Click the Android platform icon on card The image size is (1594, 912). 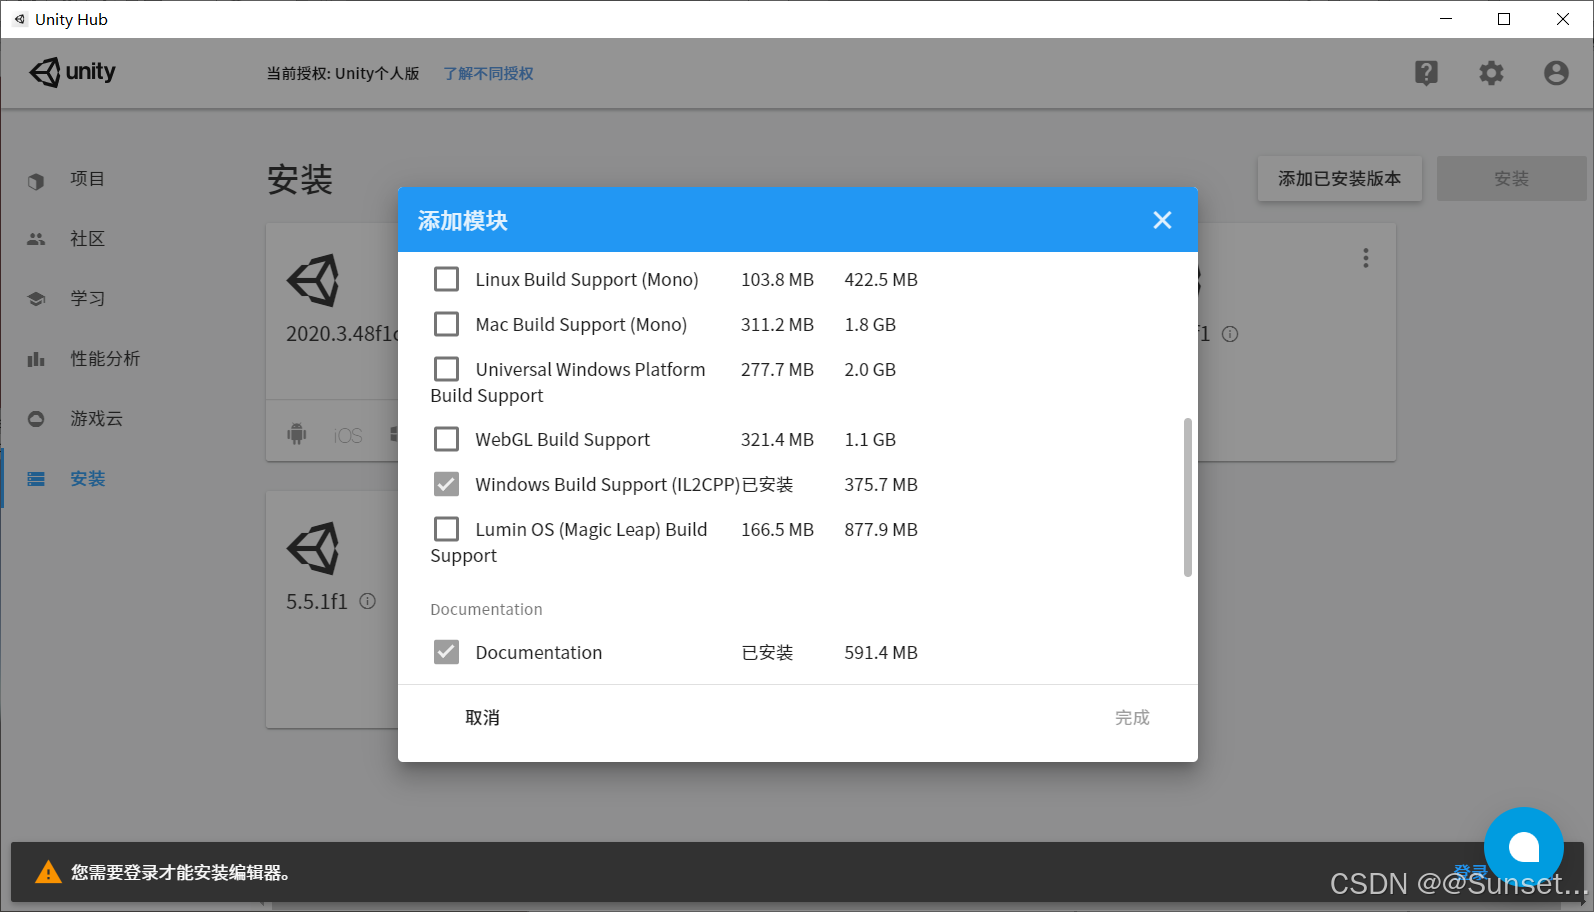[297, 434]
